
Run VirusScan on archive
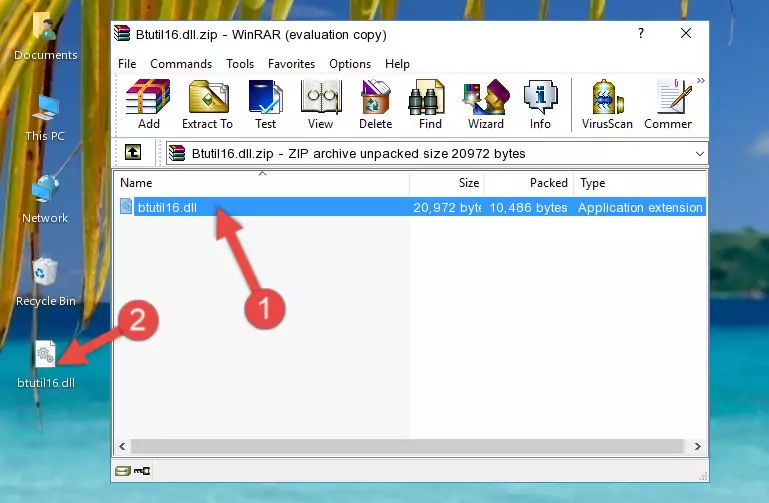pyautogui.click(x=607, y=104)
